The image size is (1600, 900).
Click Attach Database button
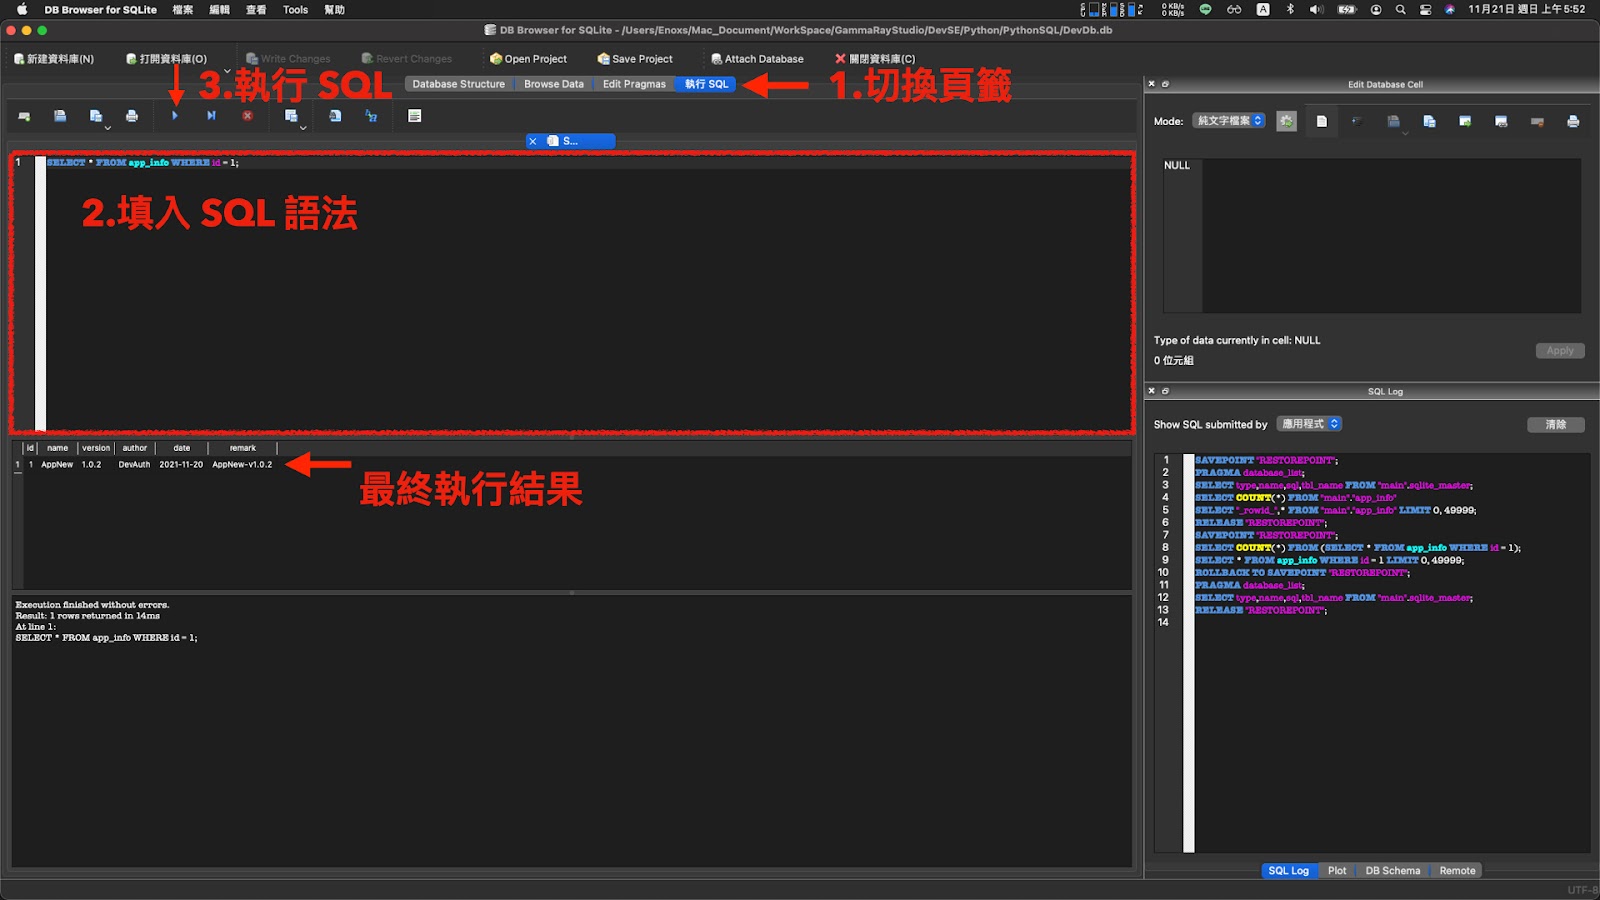click(757, 59)
